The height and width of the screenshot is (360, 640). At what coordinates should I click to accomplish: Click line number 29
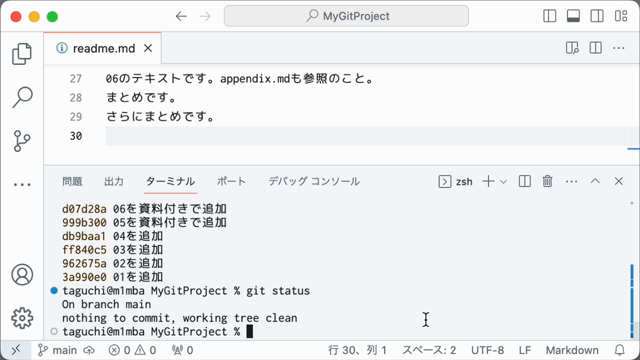(76, 117)
